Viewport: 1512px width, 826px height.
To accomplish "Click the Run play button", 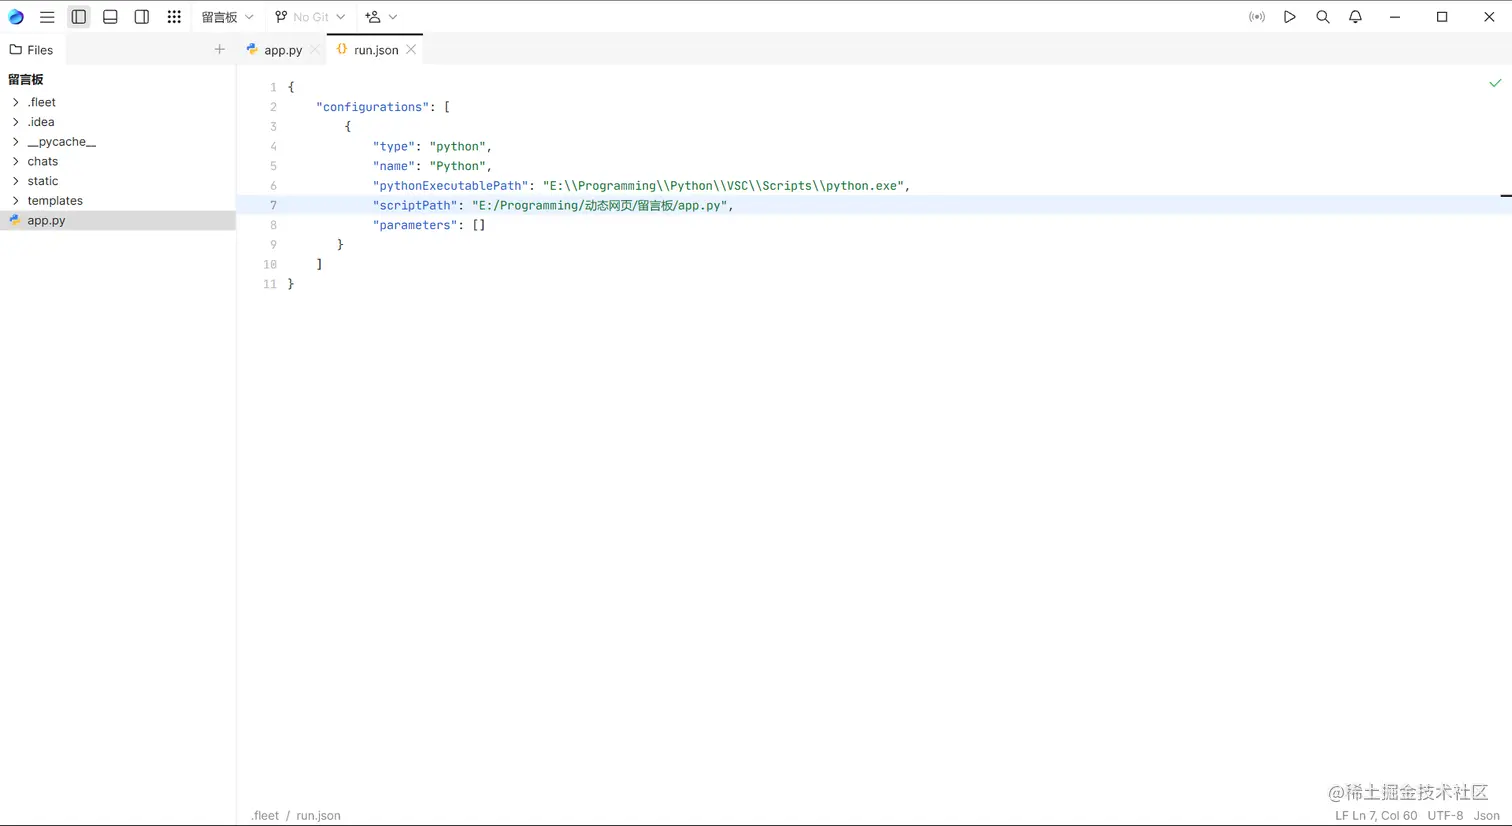I will (1290, 17).
